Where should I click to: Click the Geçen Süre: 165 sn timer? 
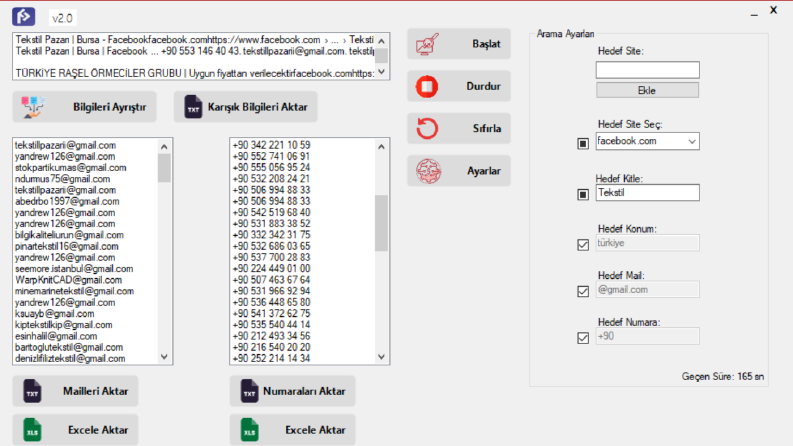coord(723,376)
